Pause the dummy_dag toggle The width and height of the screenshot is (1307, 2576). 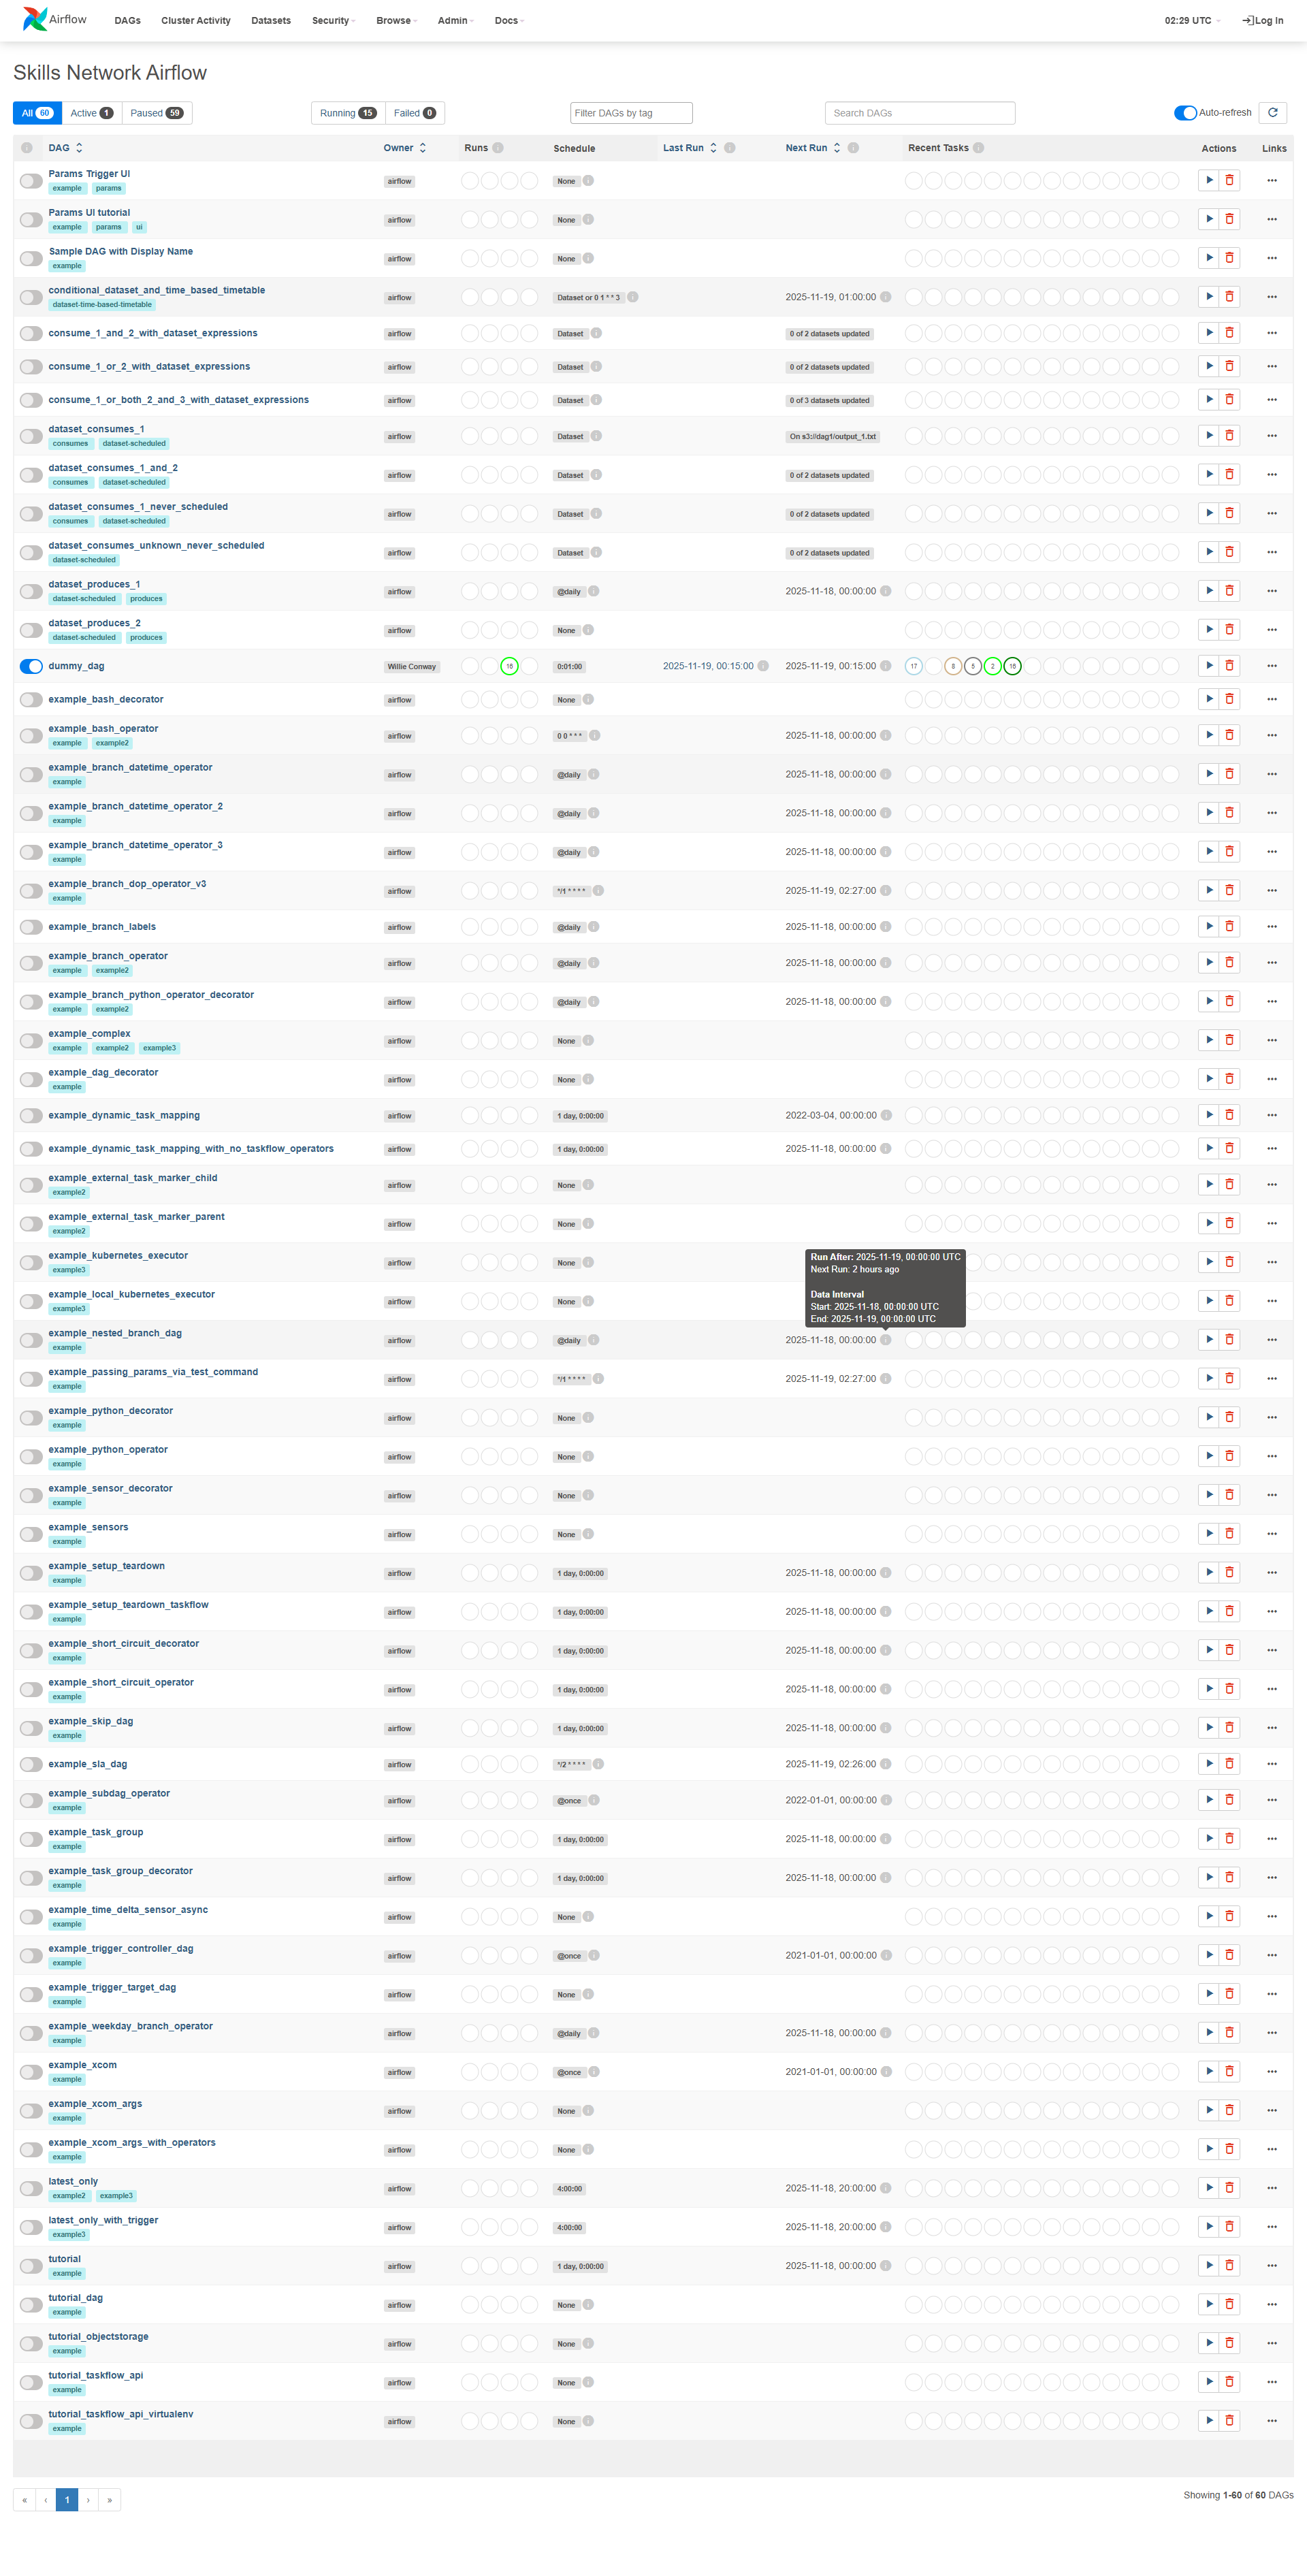coord(31,666)
